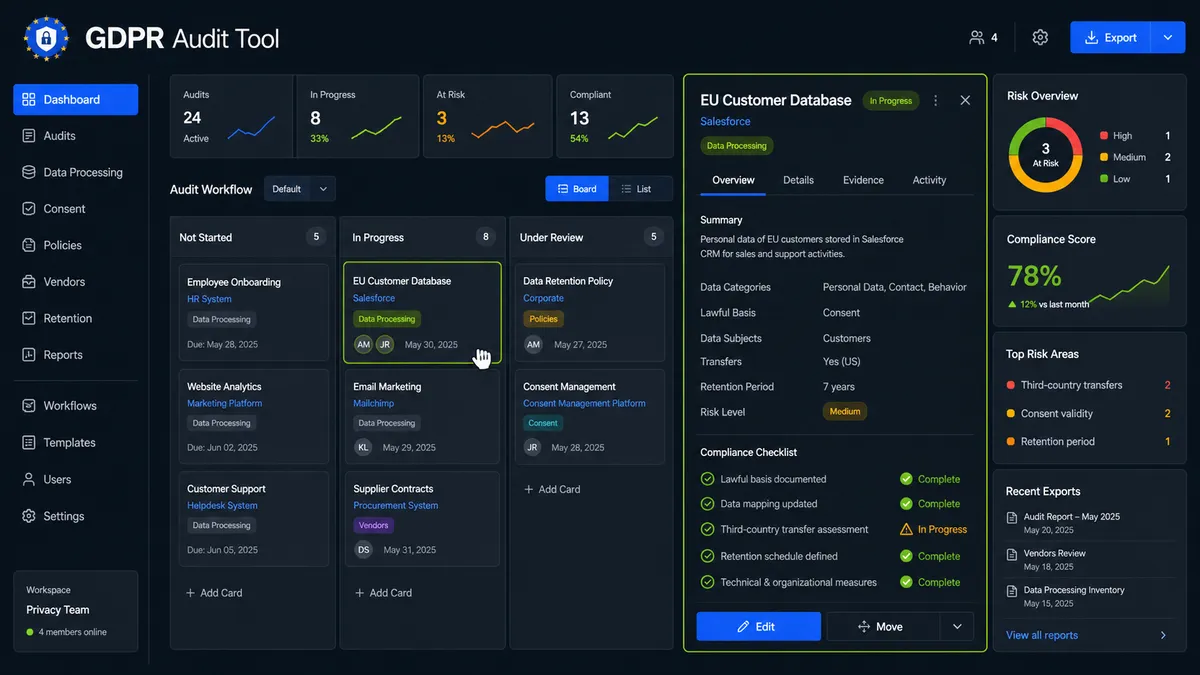Click red High risk legend swatch
Viewport: 1200px width, 675px height.
1104,136
